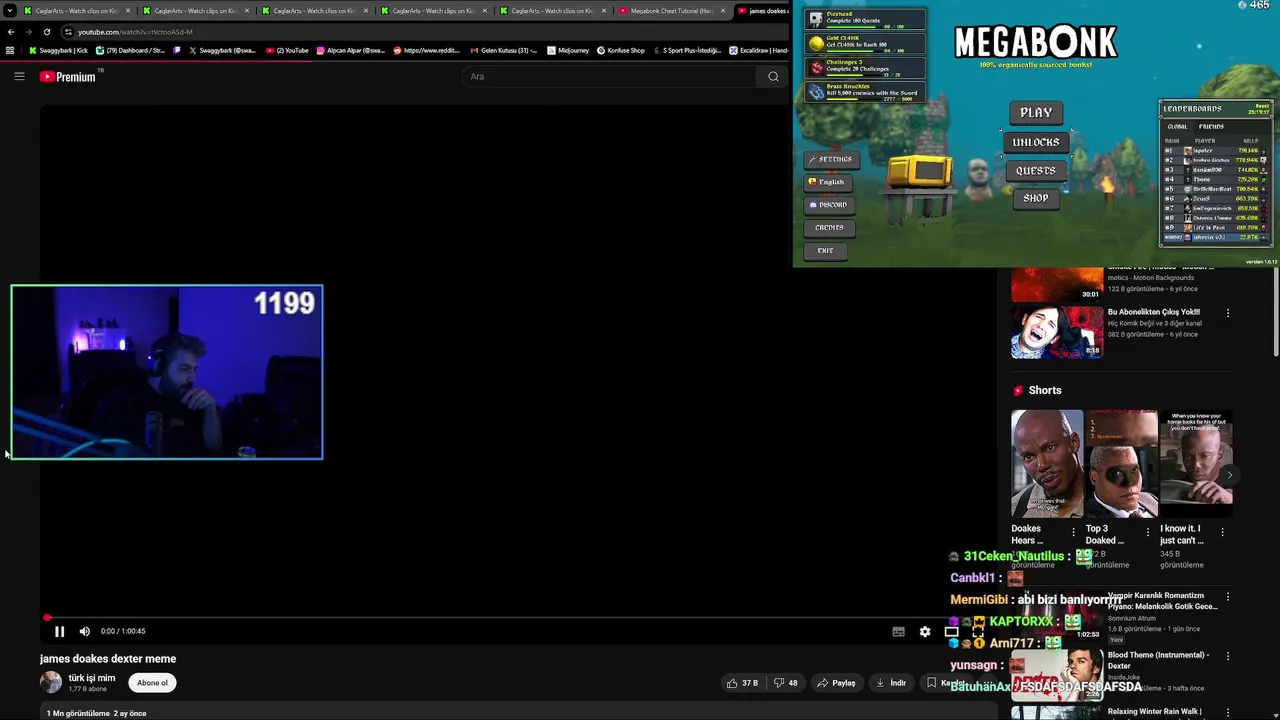Image resolution: width=1280 pixels, height=720 pixels.
Task: Click PLAY in the Megabonk menu
Action: coord(1036,113)
